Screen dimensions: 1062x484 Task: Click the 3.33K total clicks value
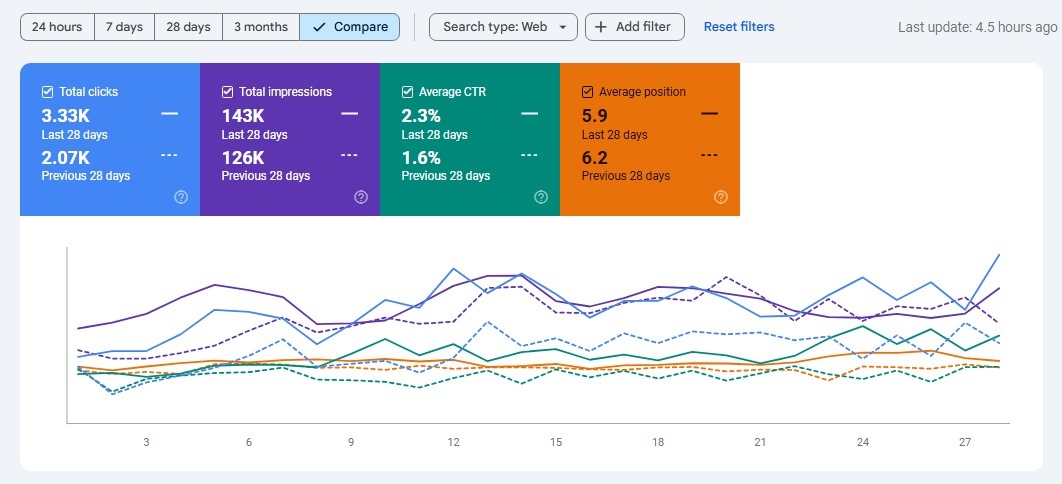(66, 115)
